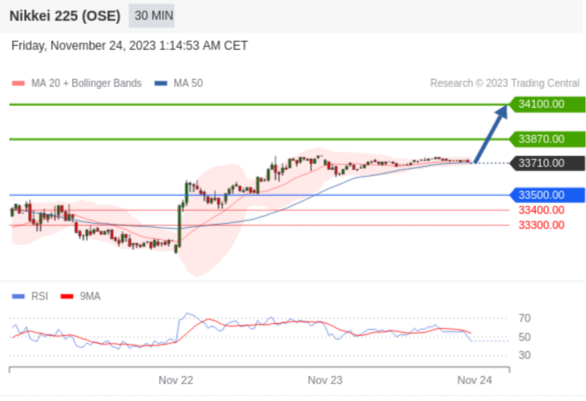Click the 'MA 20 + Bollinger Bands' legend label

click(x=86, y=83)
